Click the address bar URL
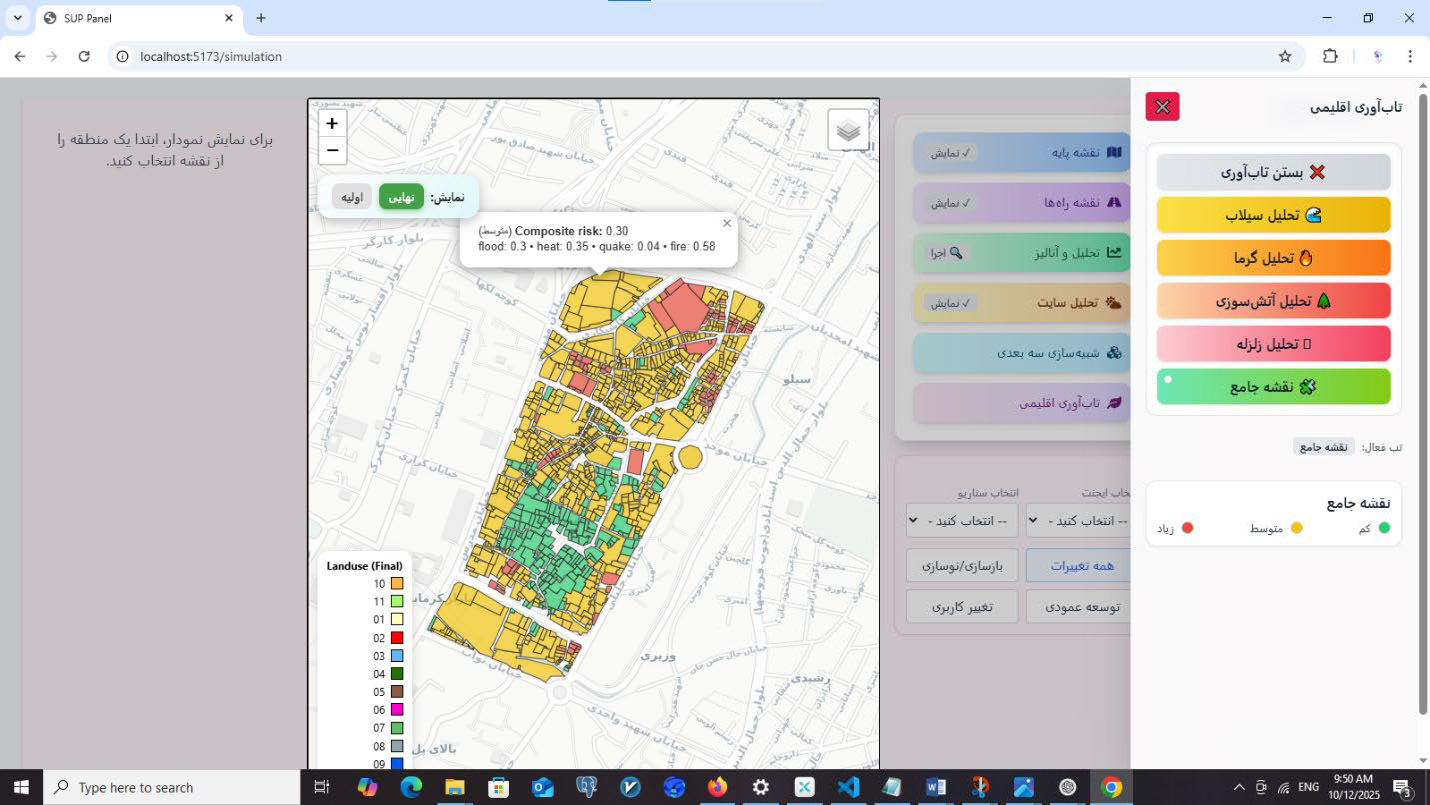The image size is (1430, 805). point(211,57)
